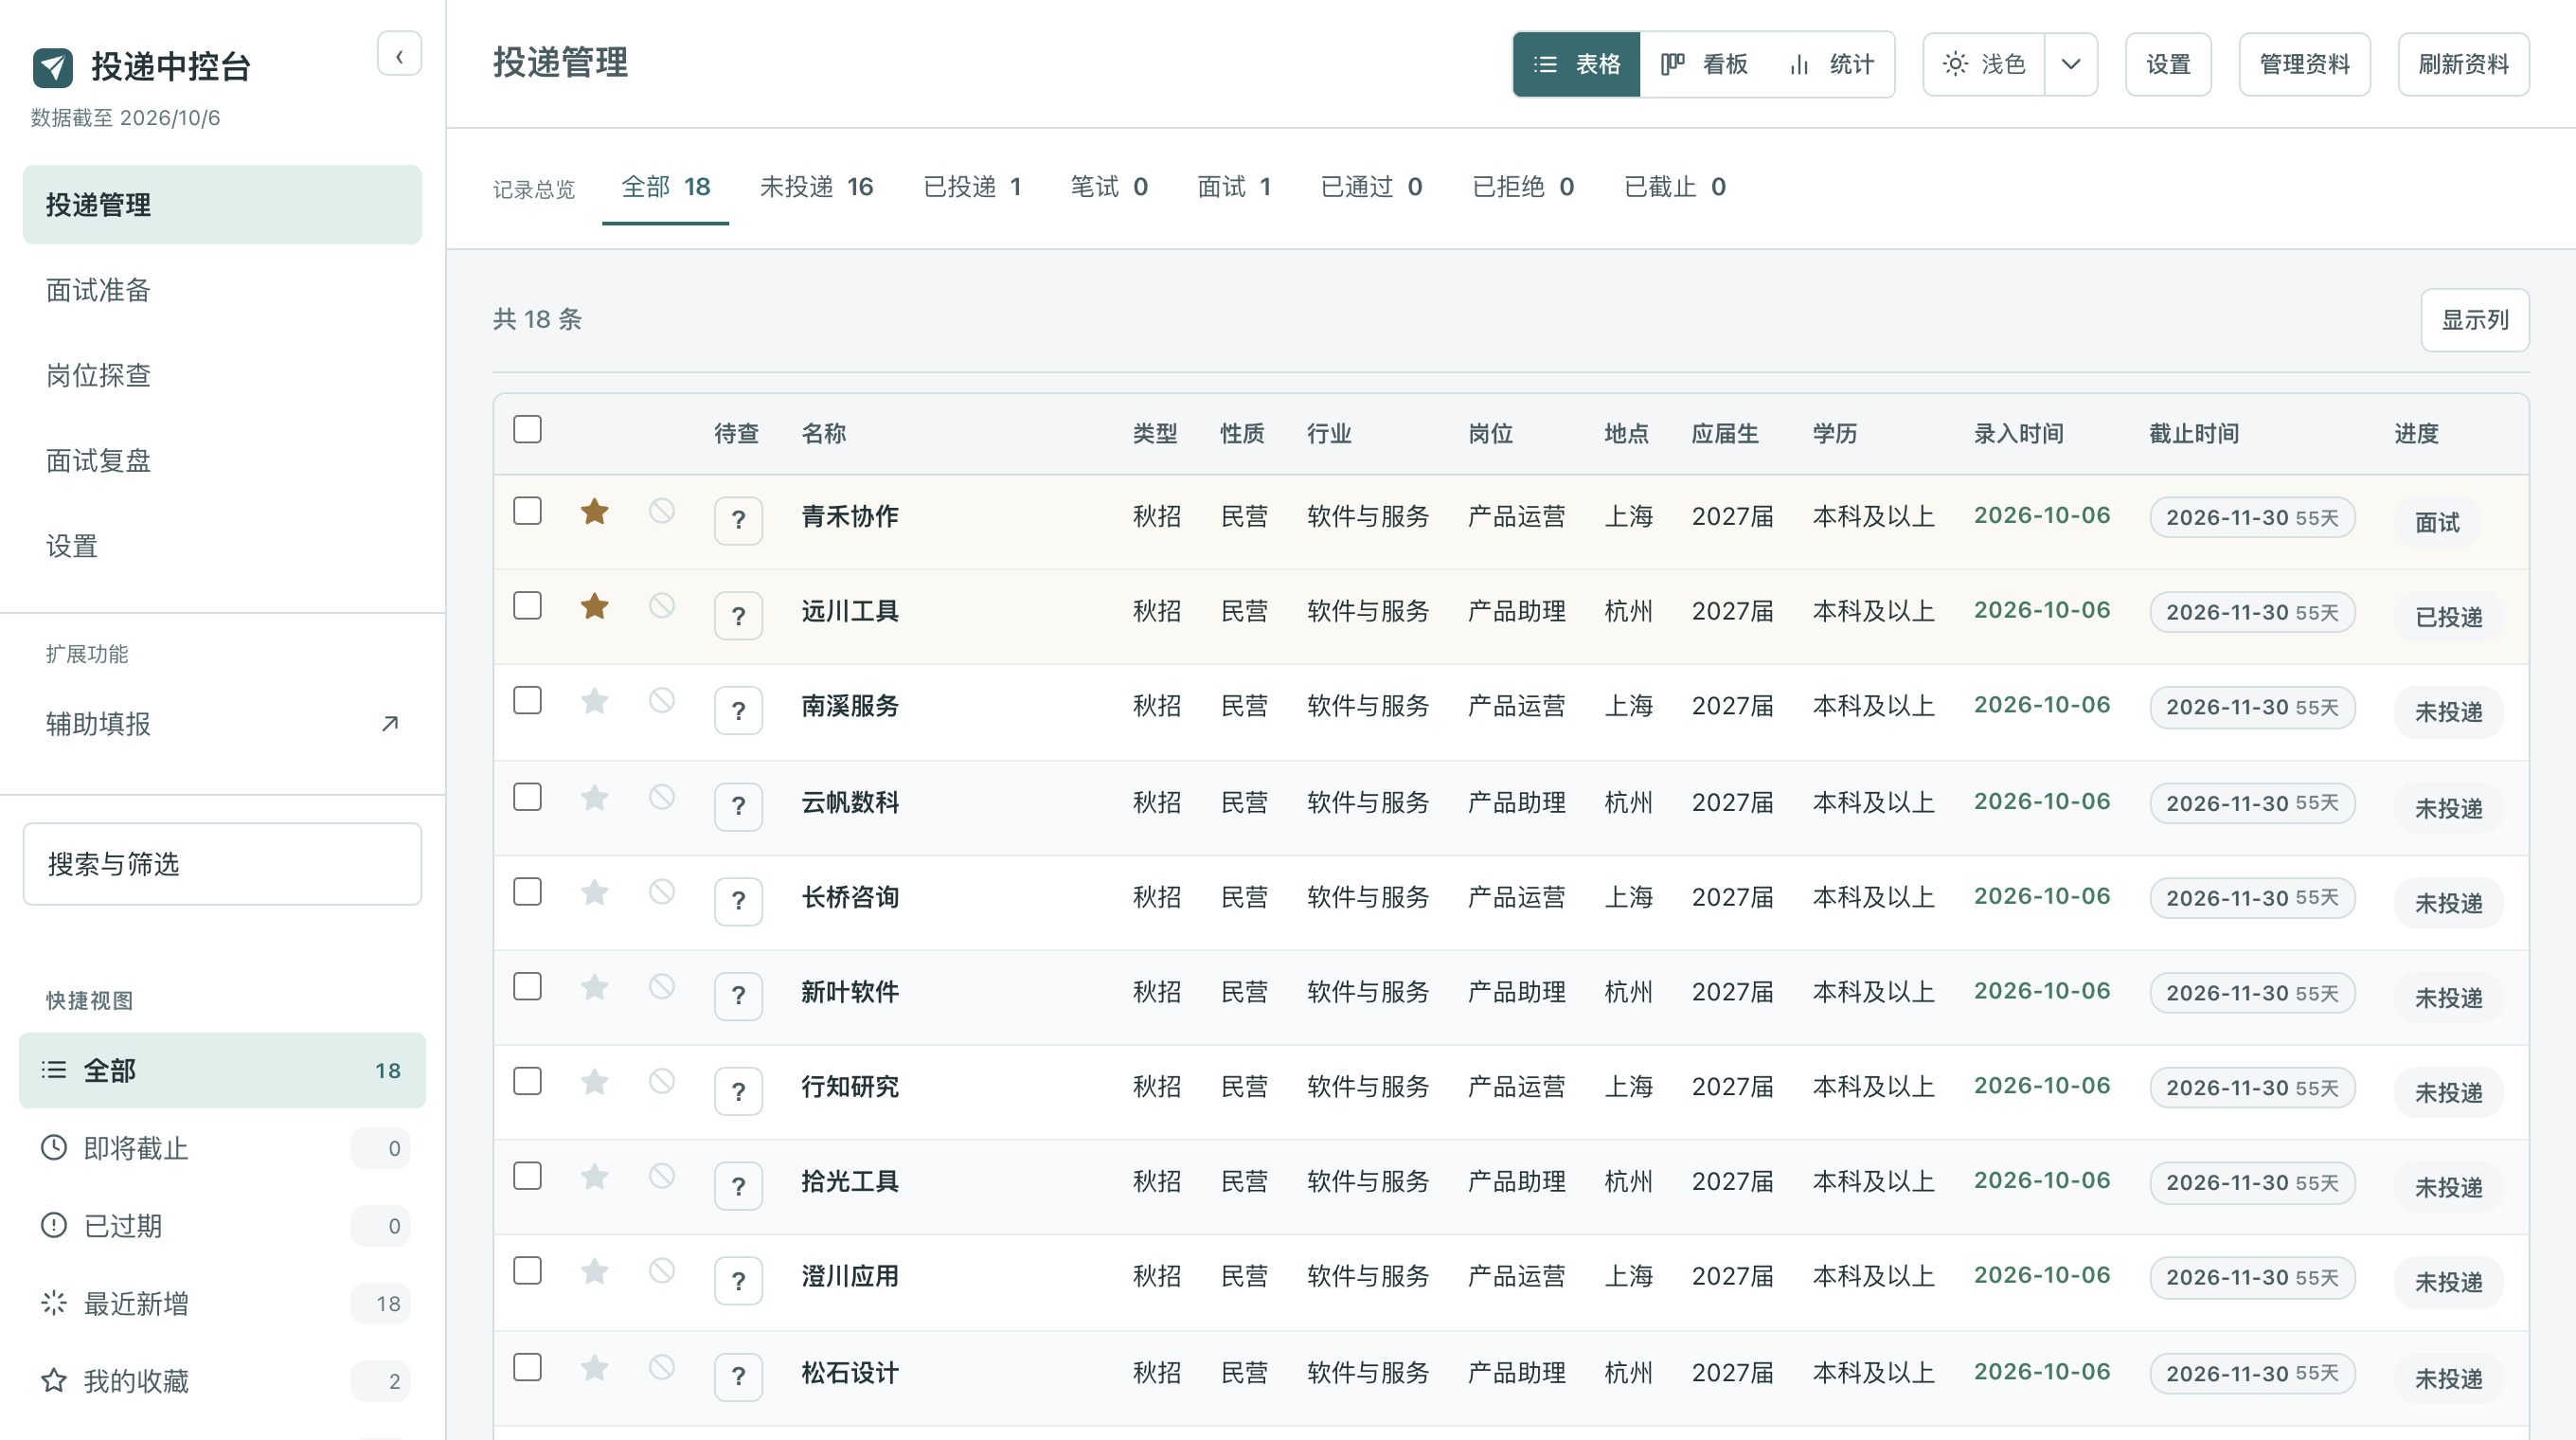Check the checkbox for 云帆数科
This screenshot has width=2576, height=1440.
527,797
